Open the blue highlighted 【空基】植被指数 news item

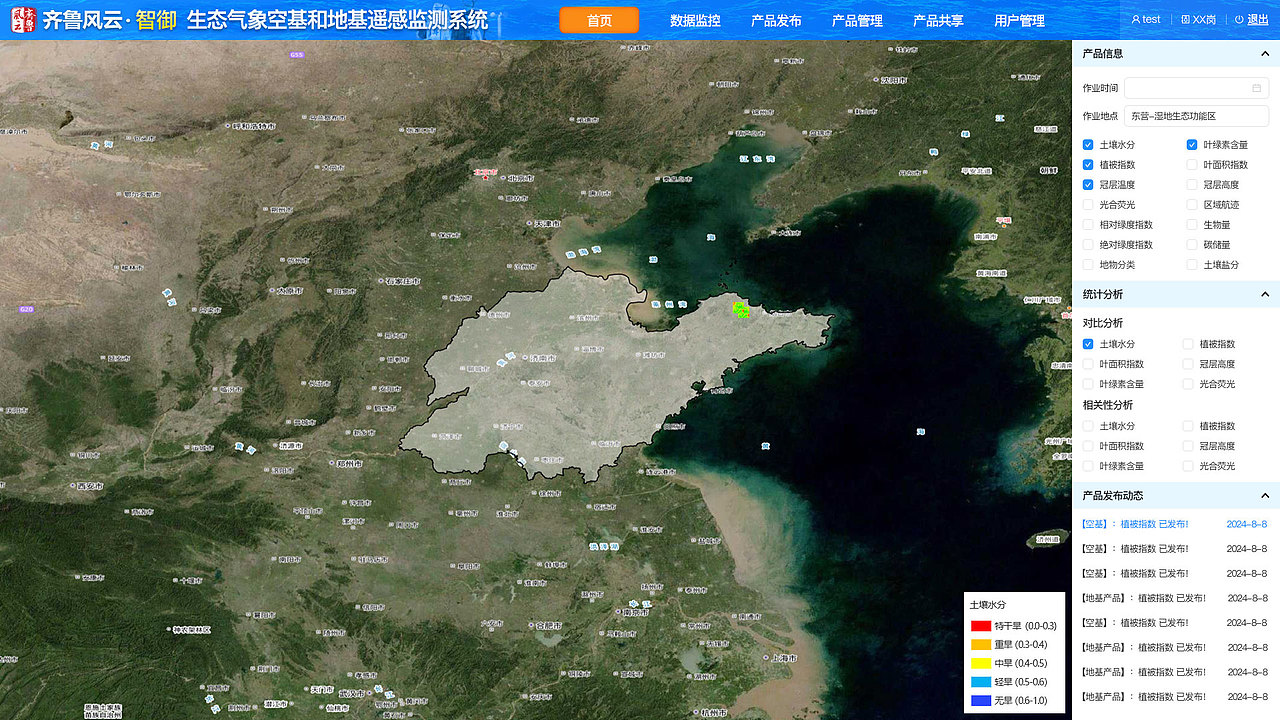[x=1174, y=524]
